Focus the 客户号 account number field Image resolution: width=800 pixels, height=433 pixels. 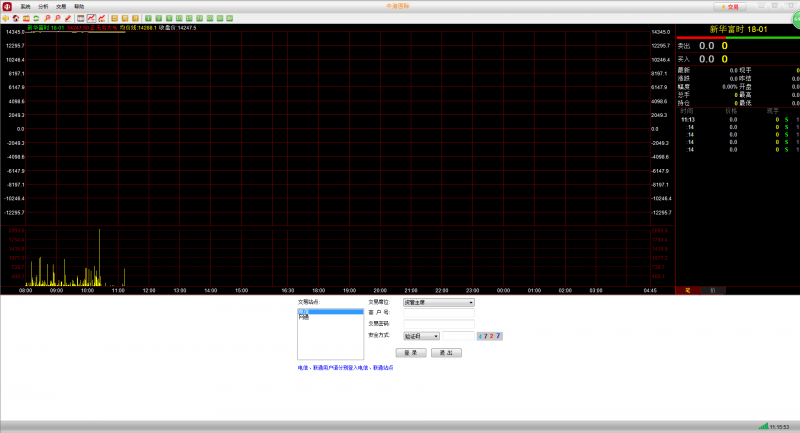click(439, 313)
